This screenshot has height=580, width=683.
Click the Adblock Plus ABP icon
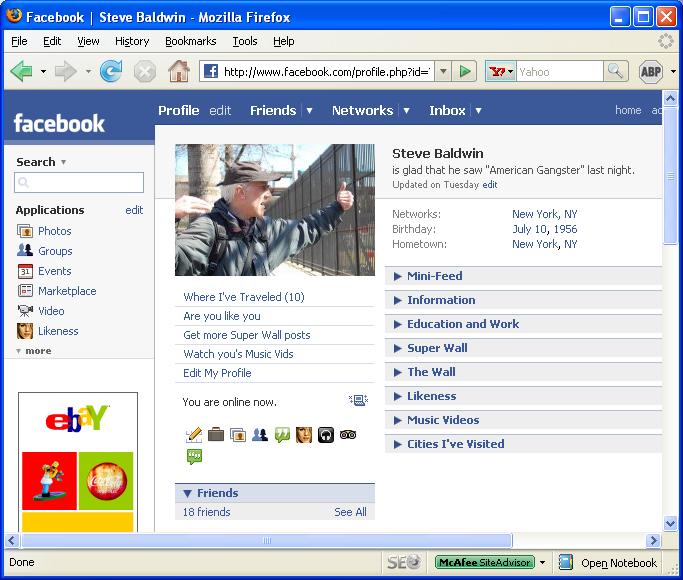tap(650, 71)
